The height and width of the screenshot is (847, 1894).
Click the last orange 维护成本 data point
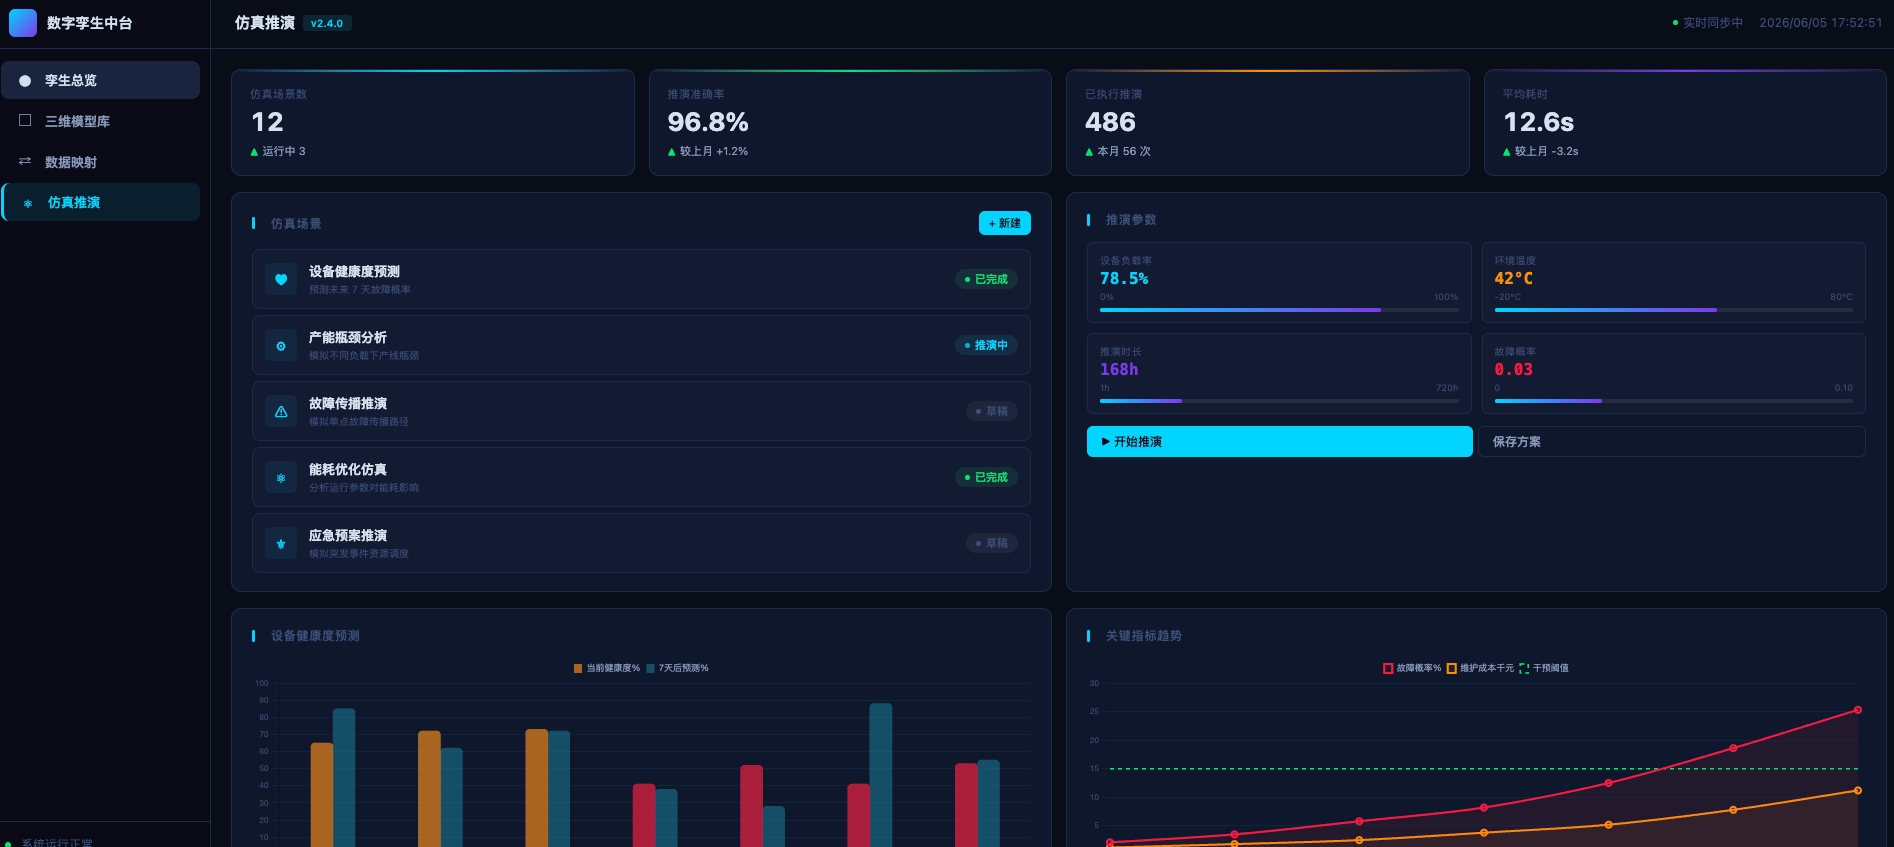tap(1858, 791)
